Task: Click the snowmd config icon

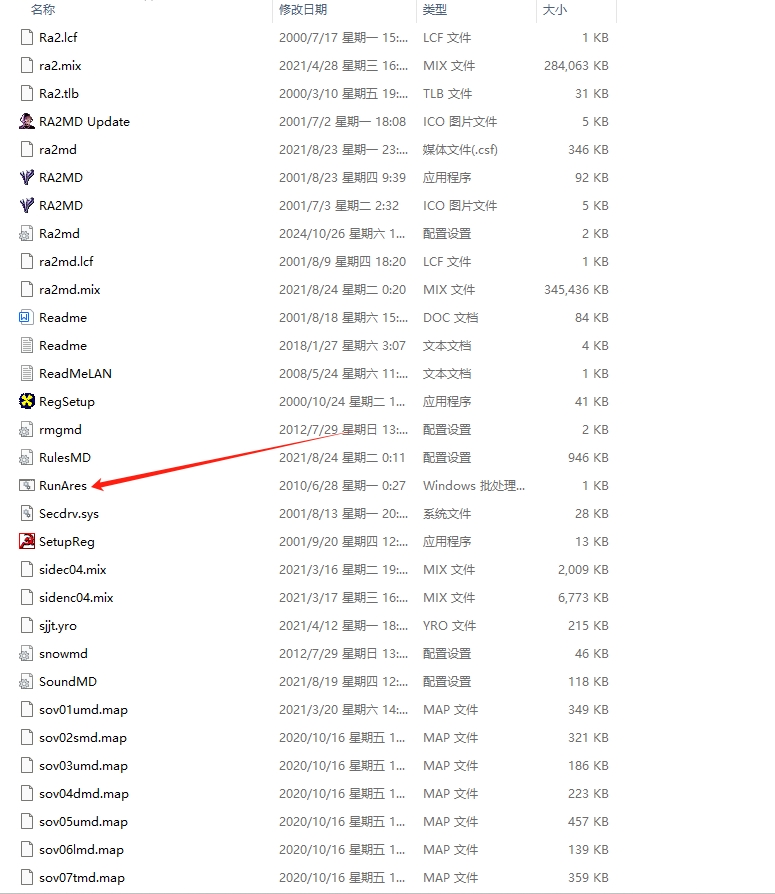Action: (26, 653)
